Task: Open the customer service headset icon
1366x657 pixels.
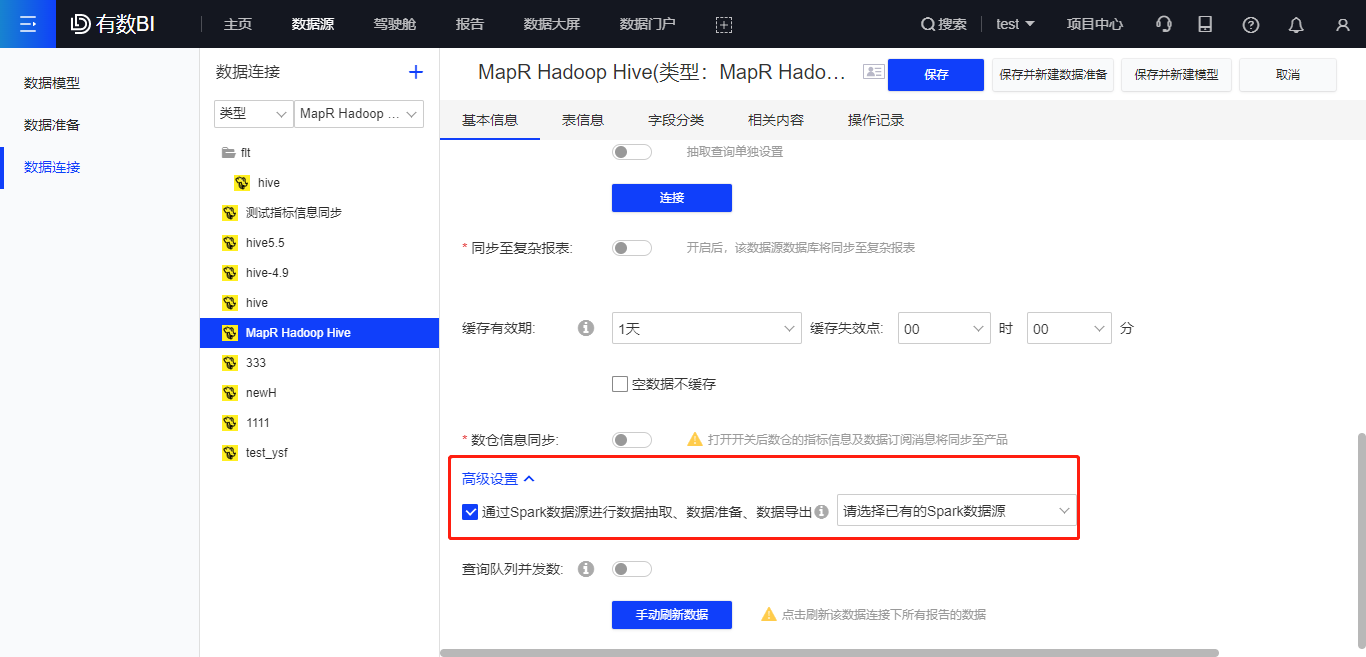Action: (x=1163, y=24)
